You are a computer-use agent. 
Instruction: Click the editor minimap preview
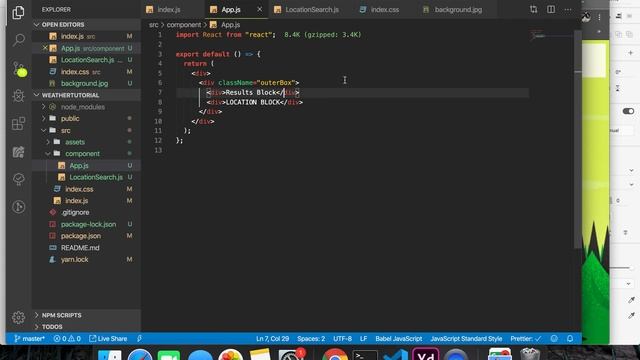point(551,37)
